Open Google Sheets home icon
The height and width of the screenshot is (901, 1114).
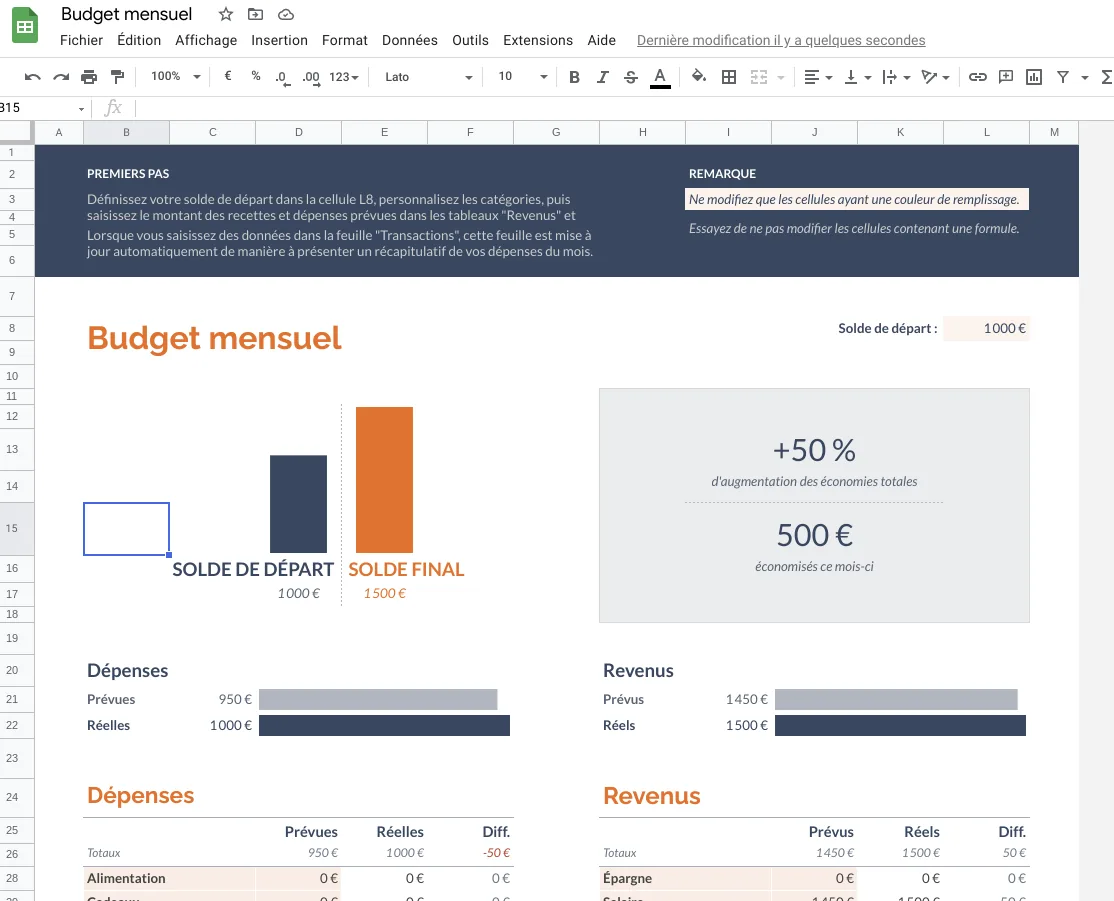pos(25,26)
